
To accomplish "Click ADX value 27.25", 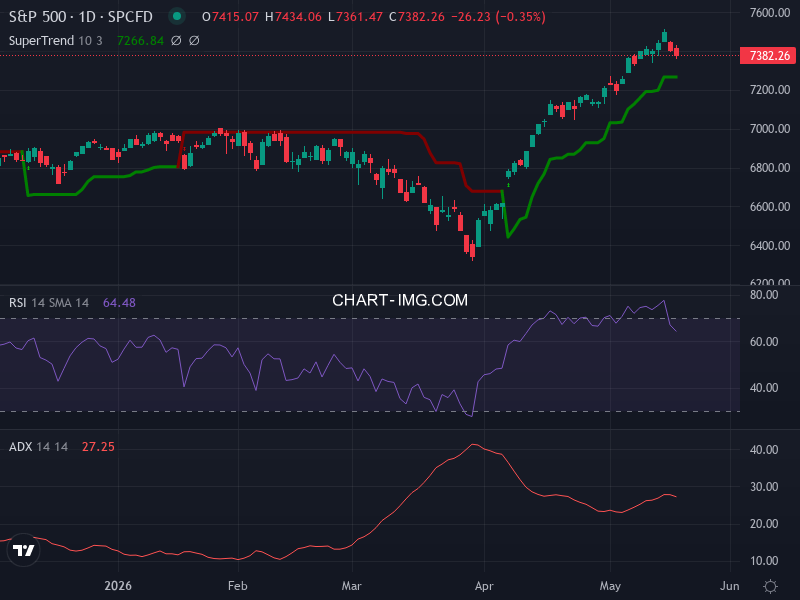I will 98,446.
